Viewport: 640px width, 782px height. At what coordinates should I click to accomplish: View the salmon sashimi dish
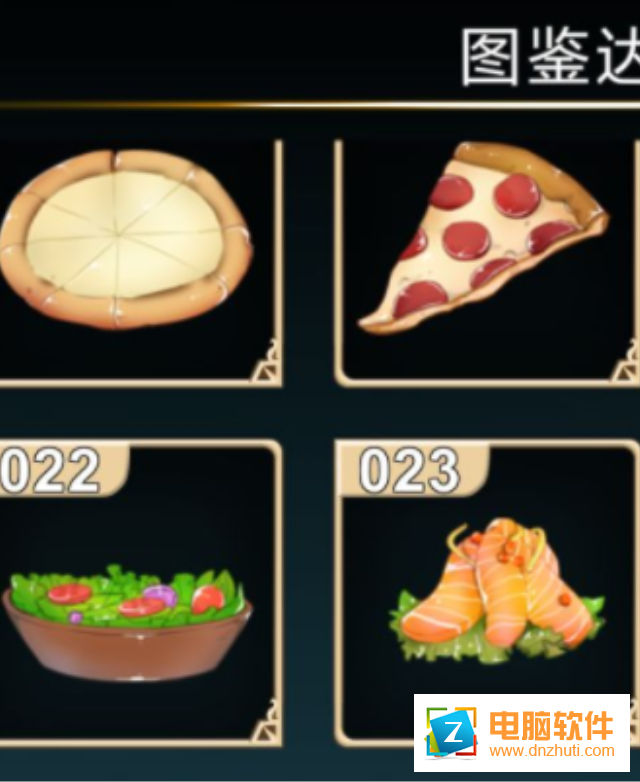tap(497, 591)
